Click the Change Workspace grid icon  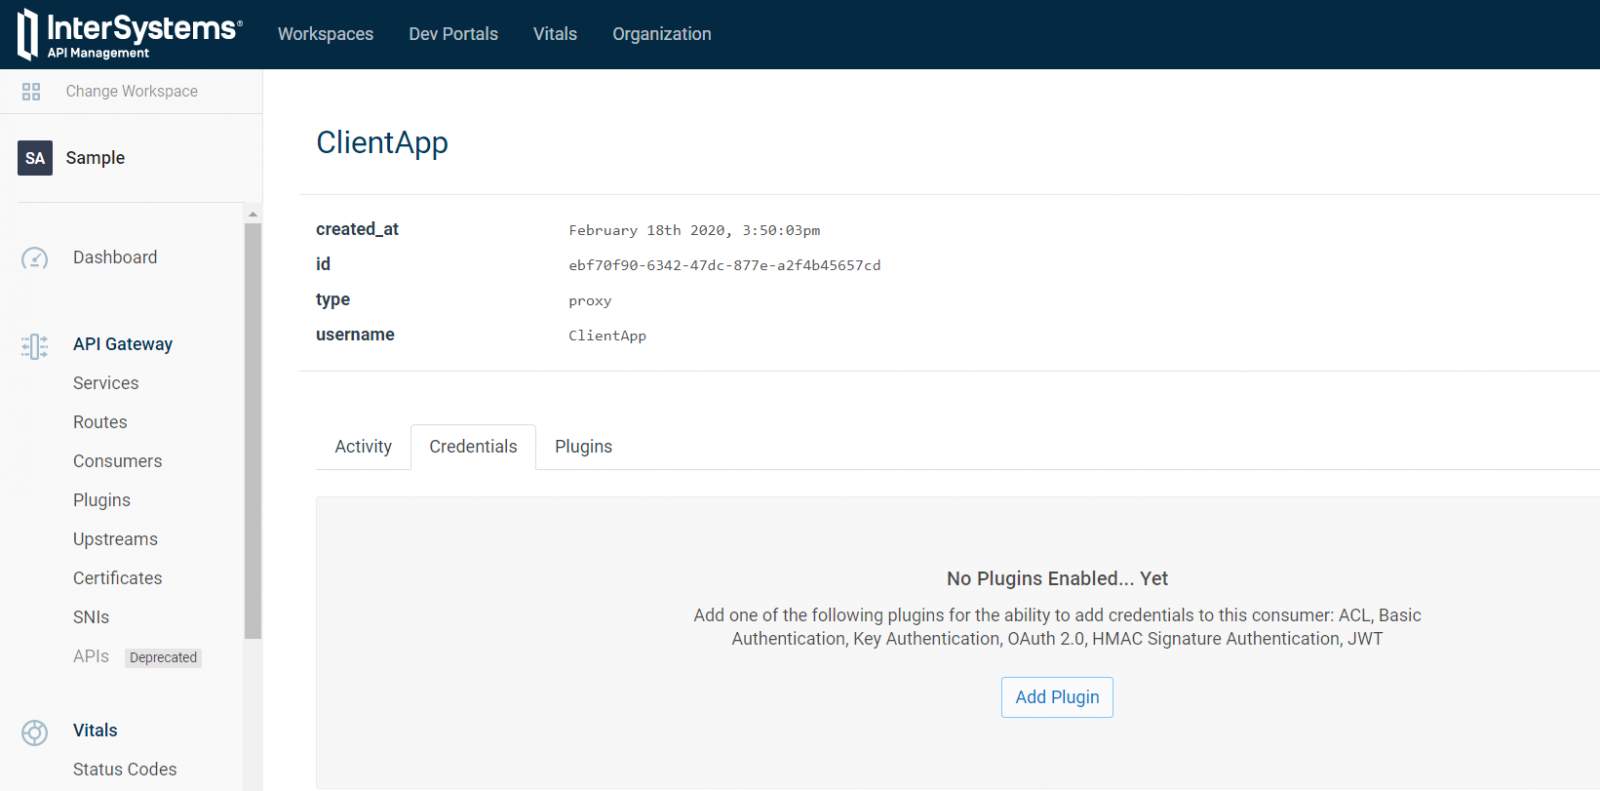pos(31,92)
